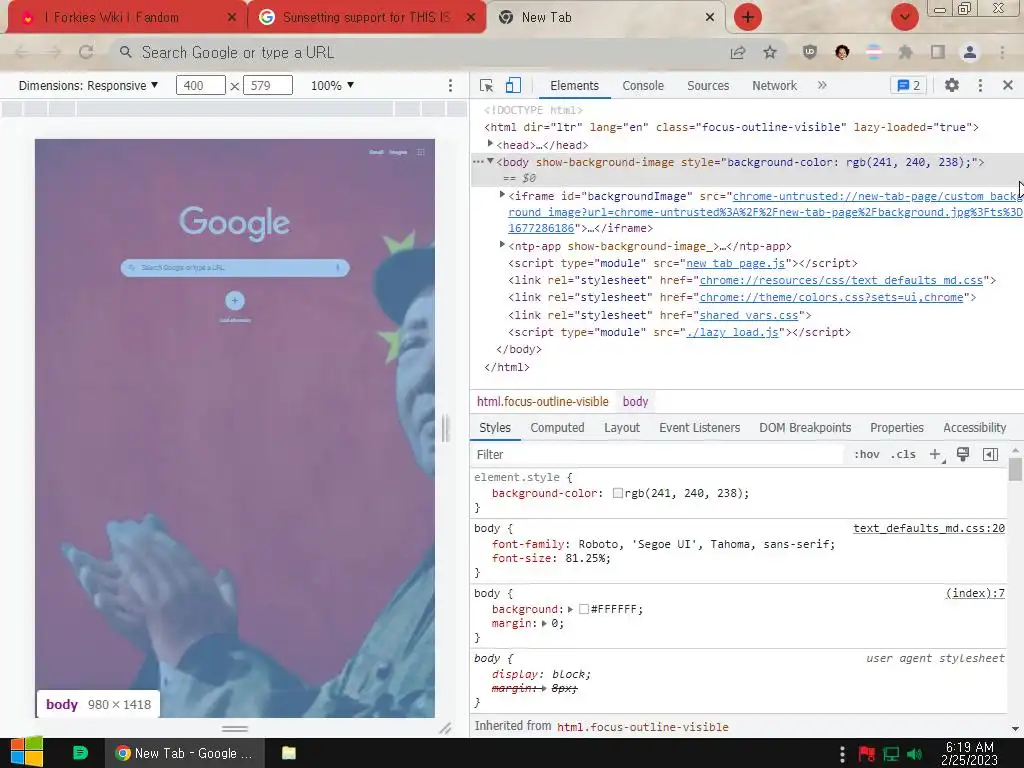This screenshot has width=1024, height=768.
Task: Open color picker for rgb(241, 240, 238) swatch
Action: [617, 494]
